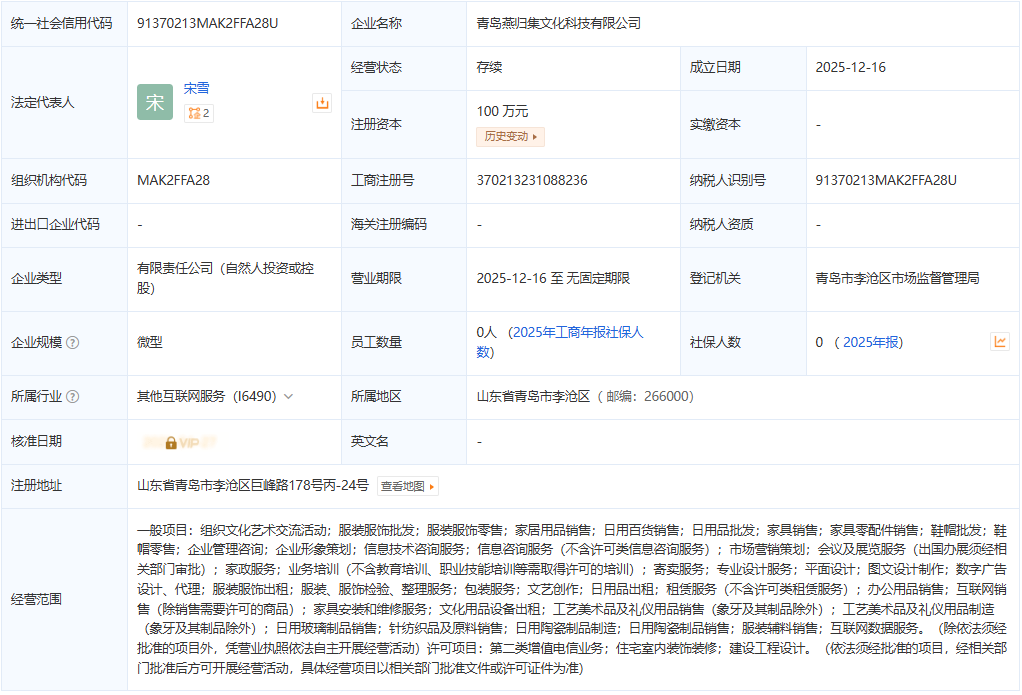This screenshot has width=1022, height=695.
Task: Select the 微型 enterprise scale value
Action: [x=150, y=342]
